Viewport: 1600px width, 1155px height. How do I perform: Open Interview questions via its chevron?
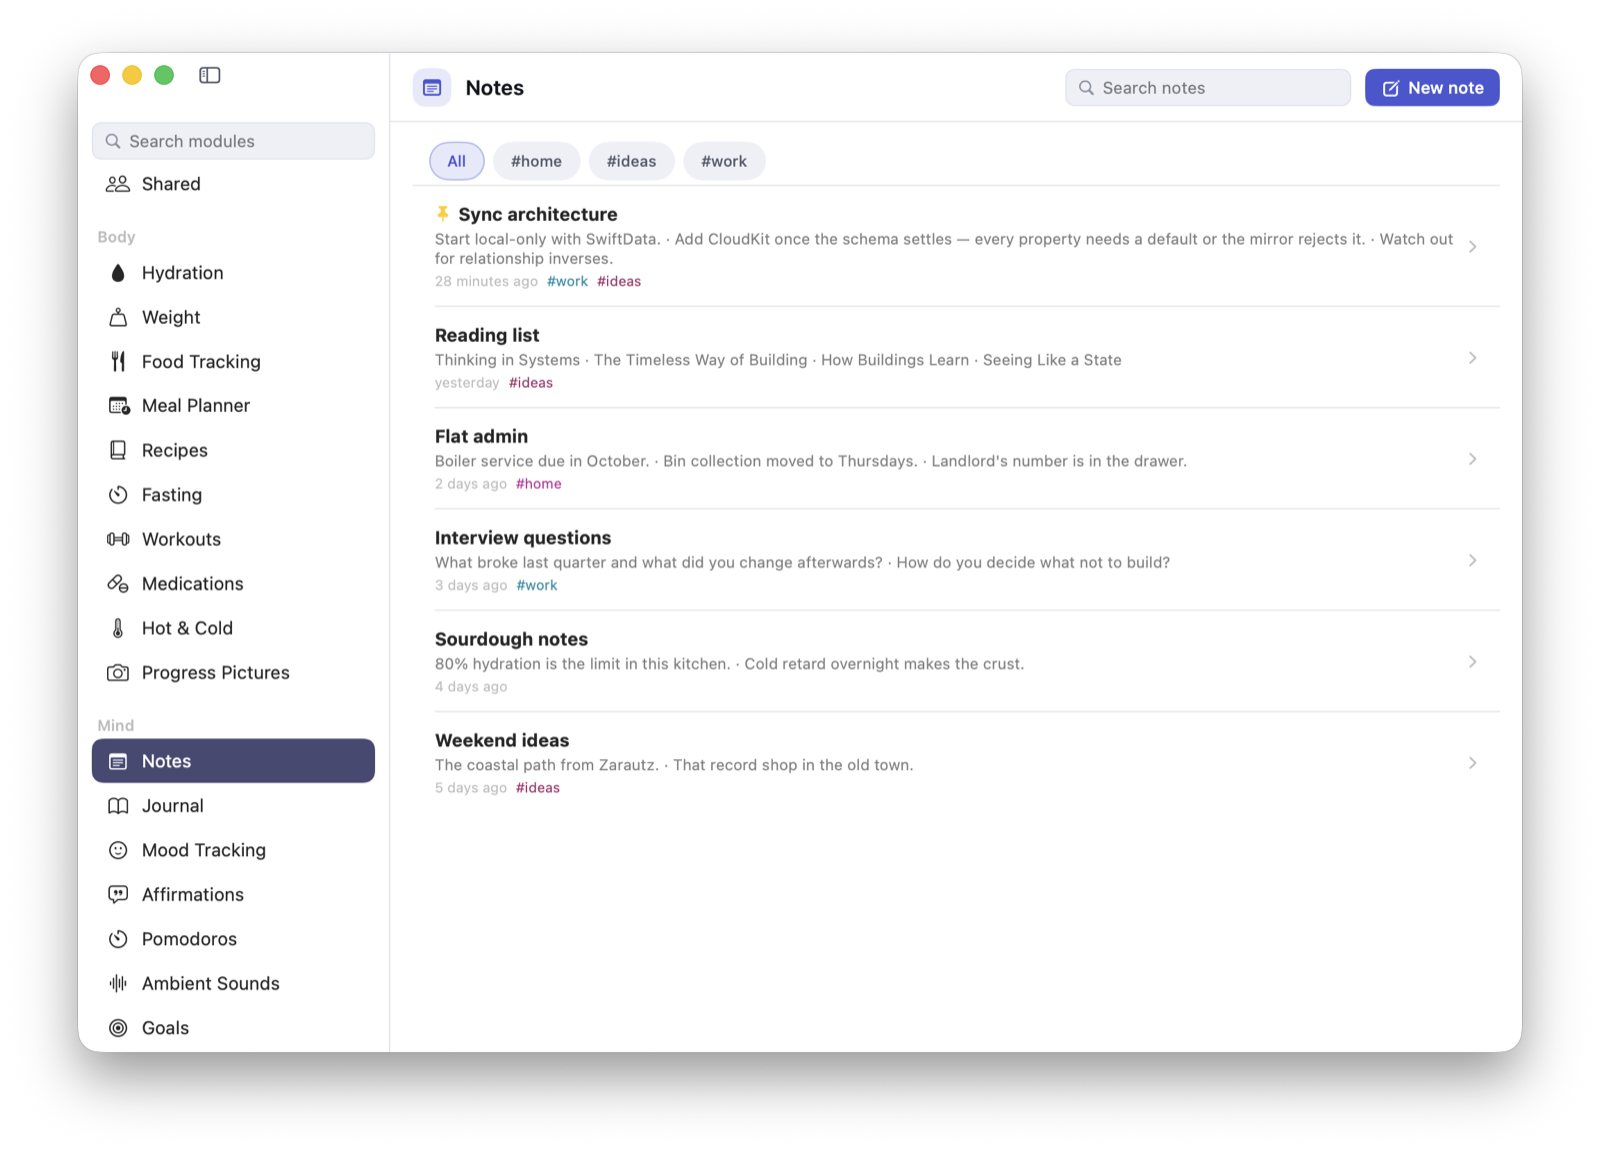(x=1472, y=560)
